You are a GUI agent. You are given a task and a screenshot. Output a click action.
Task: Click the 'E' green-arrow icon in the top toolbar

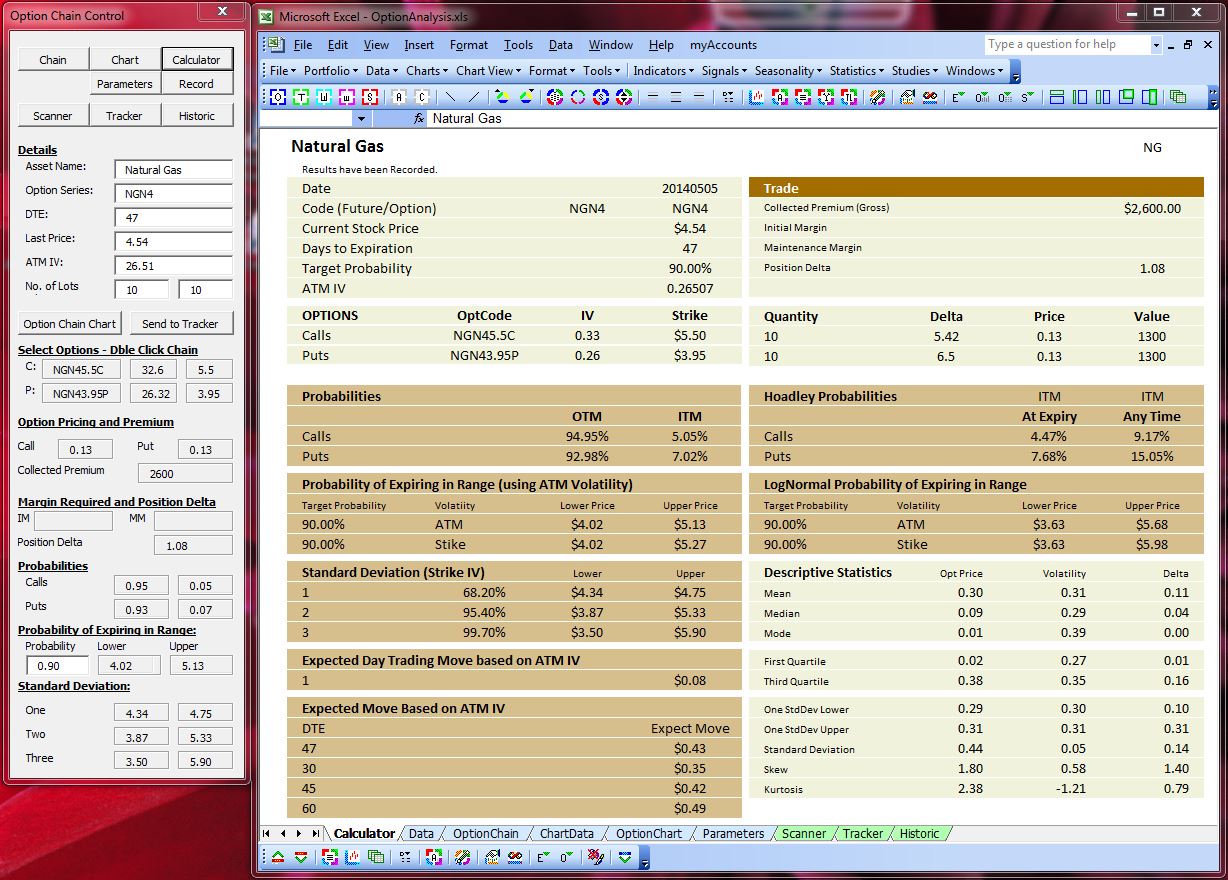click(x=958, y=97)
